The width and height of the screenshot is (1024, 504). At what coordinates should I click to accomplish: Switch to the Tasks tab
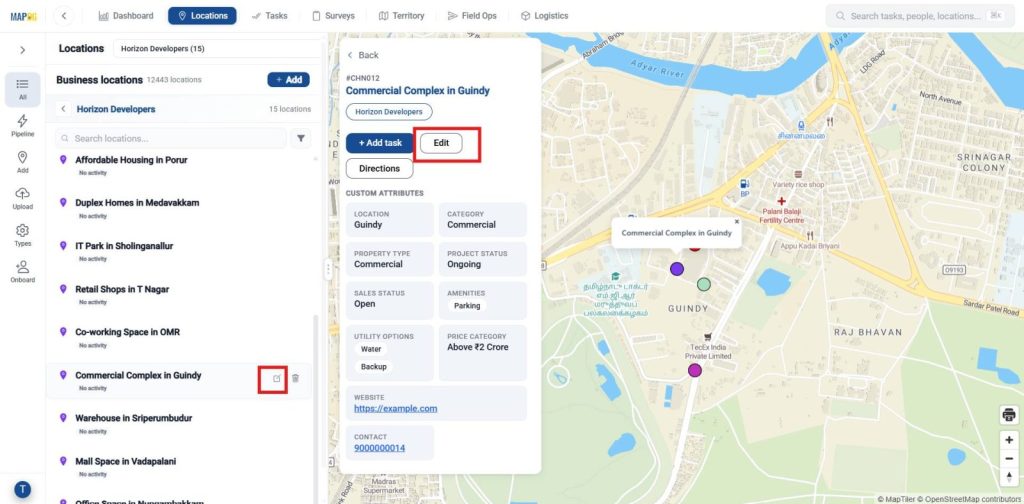pyautogui.click(x=269, y=16)
